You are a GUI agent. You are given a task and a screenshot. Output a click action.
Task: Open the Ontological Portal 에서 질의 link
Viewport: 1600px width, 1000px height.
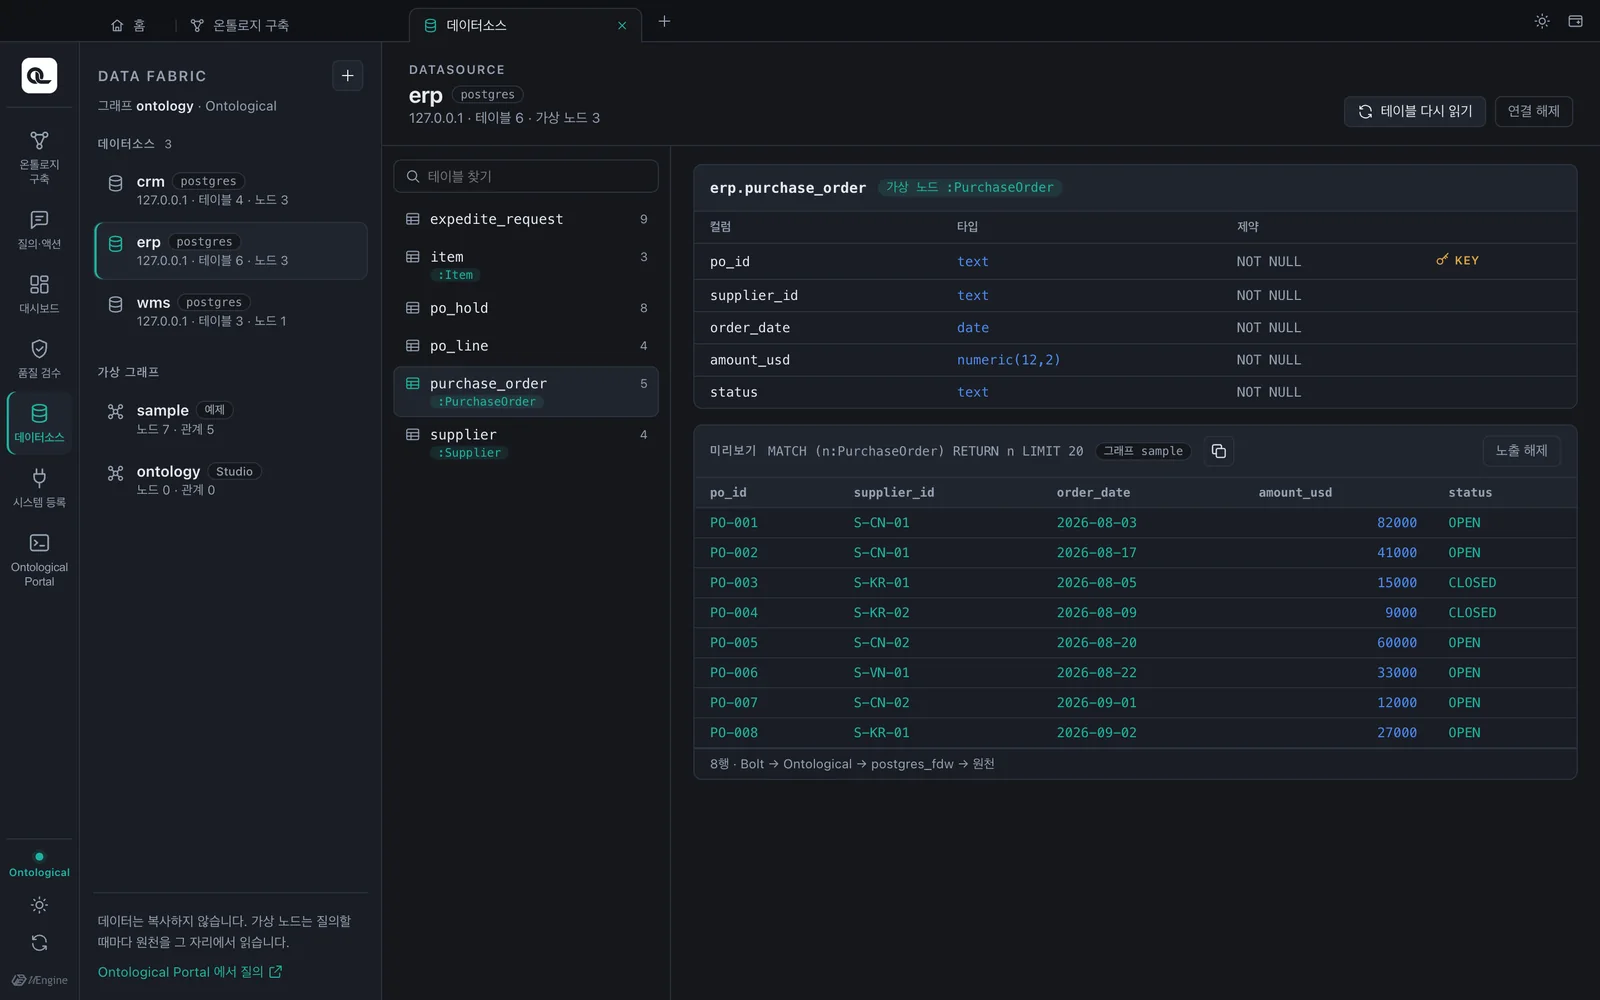pos(190,972)
